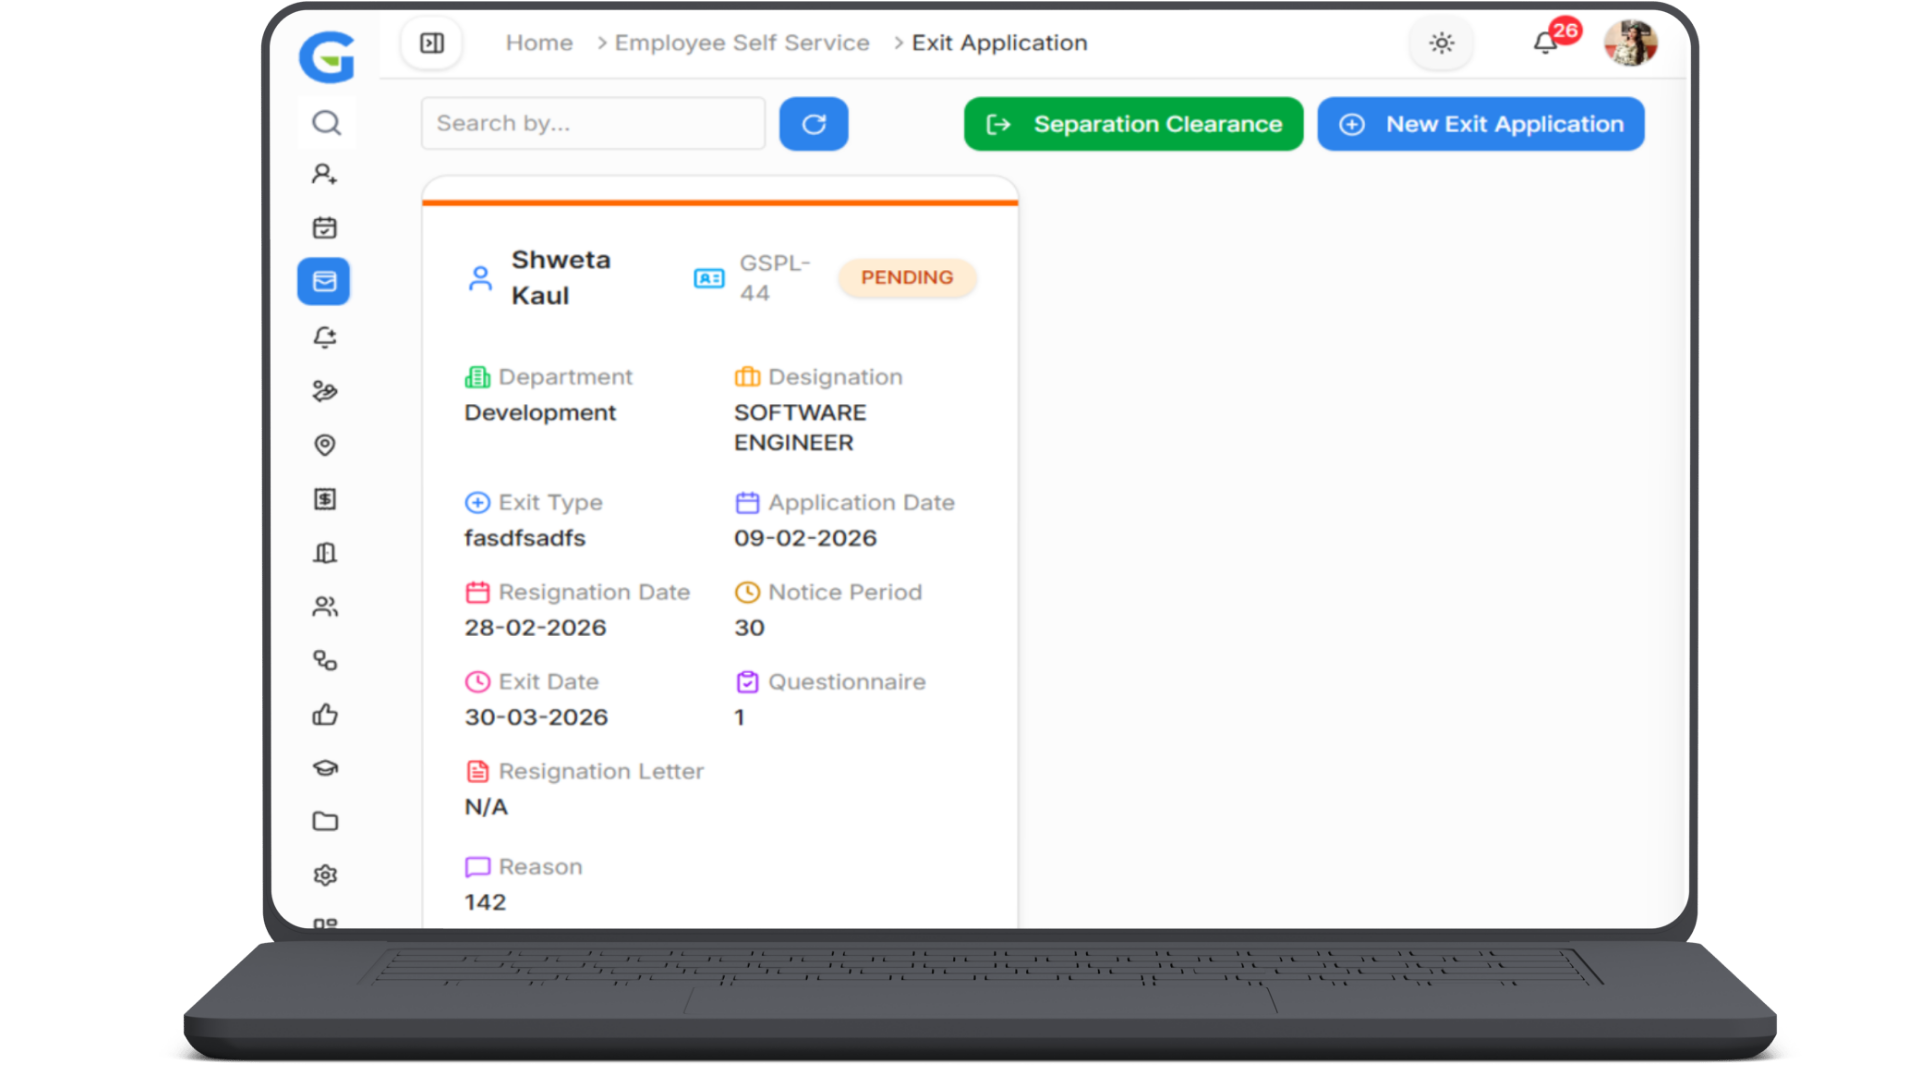Open Separation Clearance
Viewport: 1920px width, 1080px height.
coord(1132,123)
